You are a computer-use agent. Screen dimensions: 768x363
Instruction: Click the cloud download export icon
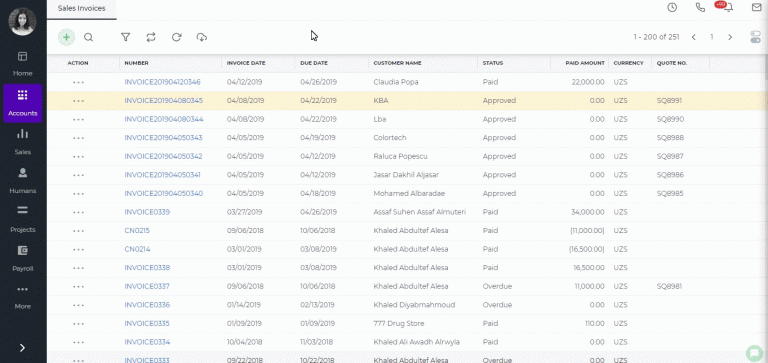(202, 37)
